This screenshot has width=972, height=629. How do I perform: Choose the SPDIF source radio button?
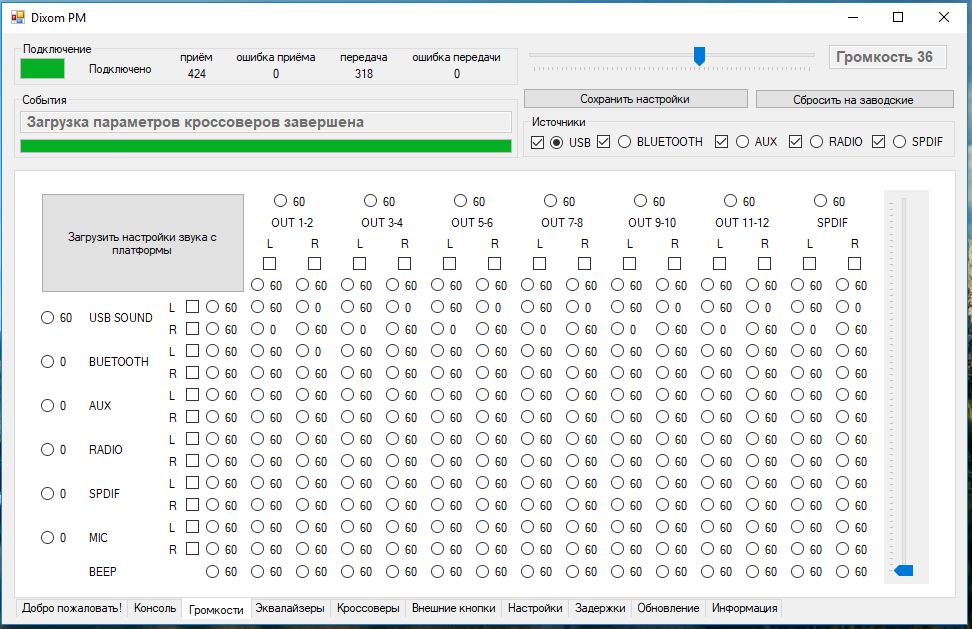point(899,142)
